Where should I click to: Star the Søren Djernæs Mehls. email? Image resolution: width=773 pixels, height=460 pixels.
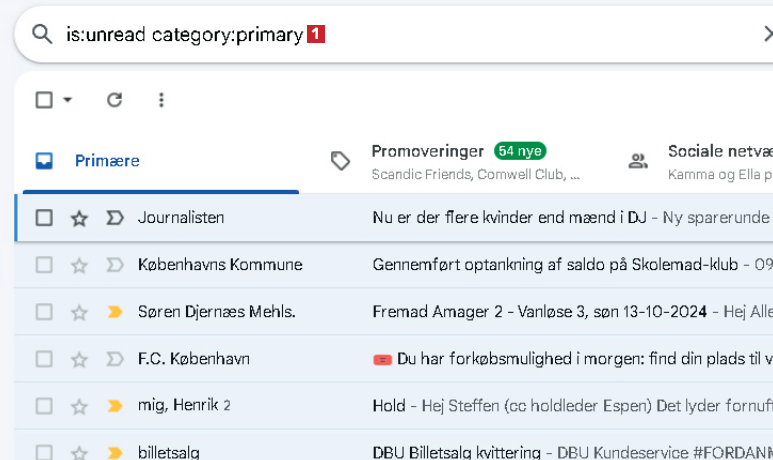point(79,312)
